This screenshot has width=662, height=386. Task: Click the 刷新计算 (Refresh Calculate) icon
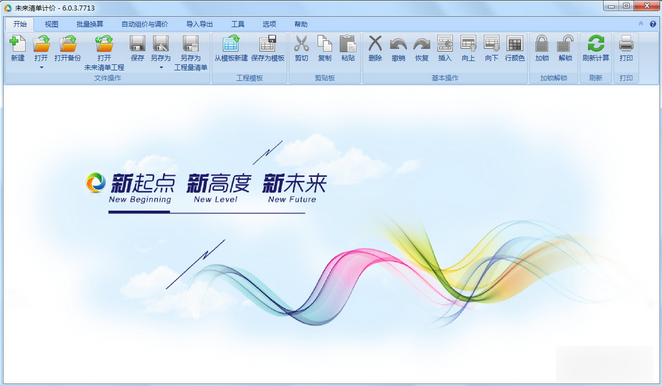596,43
